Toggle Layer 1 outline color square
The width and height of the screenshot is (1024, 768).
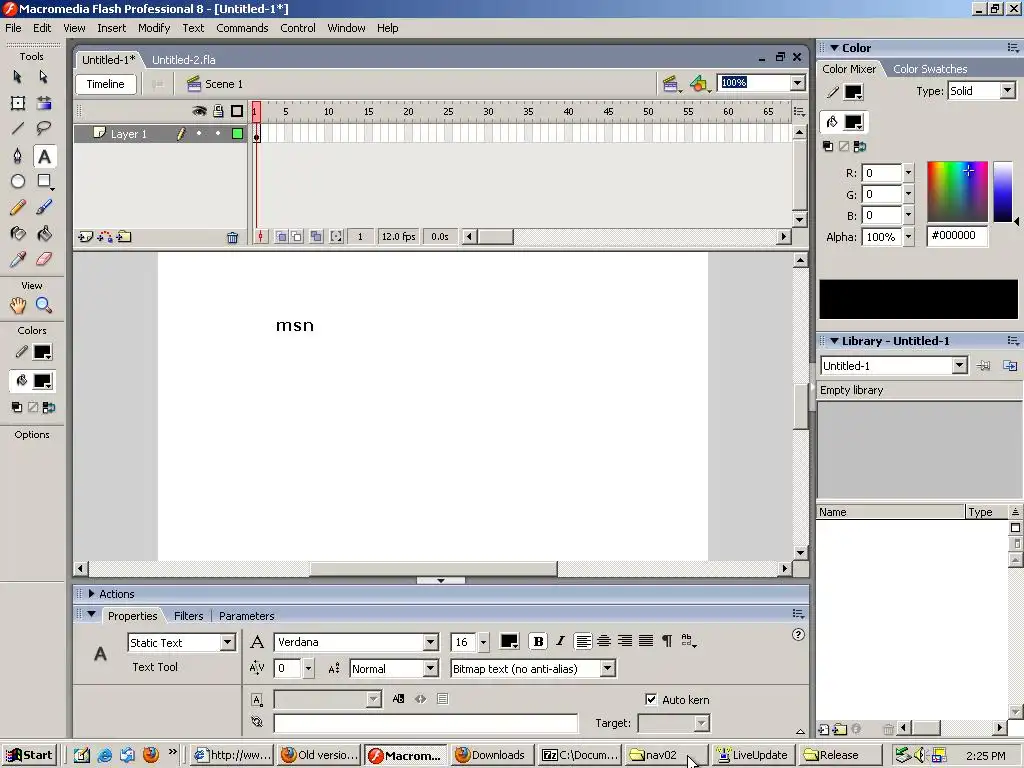tap(238, 134)
